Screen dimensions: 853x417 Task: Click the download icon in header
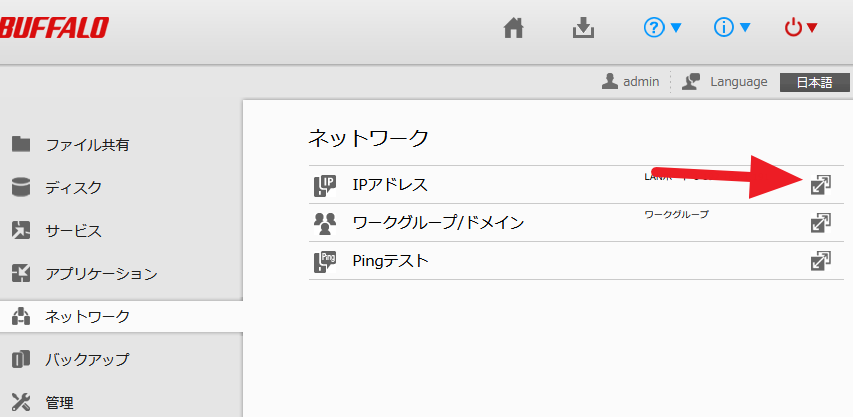pyautogui.click(x=583, y=28)
